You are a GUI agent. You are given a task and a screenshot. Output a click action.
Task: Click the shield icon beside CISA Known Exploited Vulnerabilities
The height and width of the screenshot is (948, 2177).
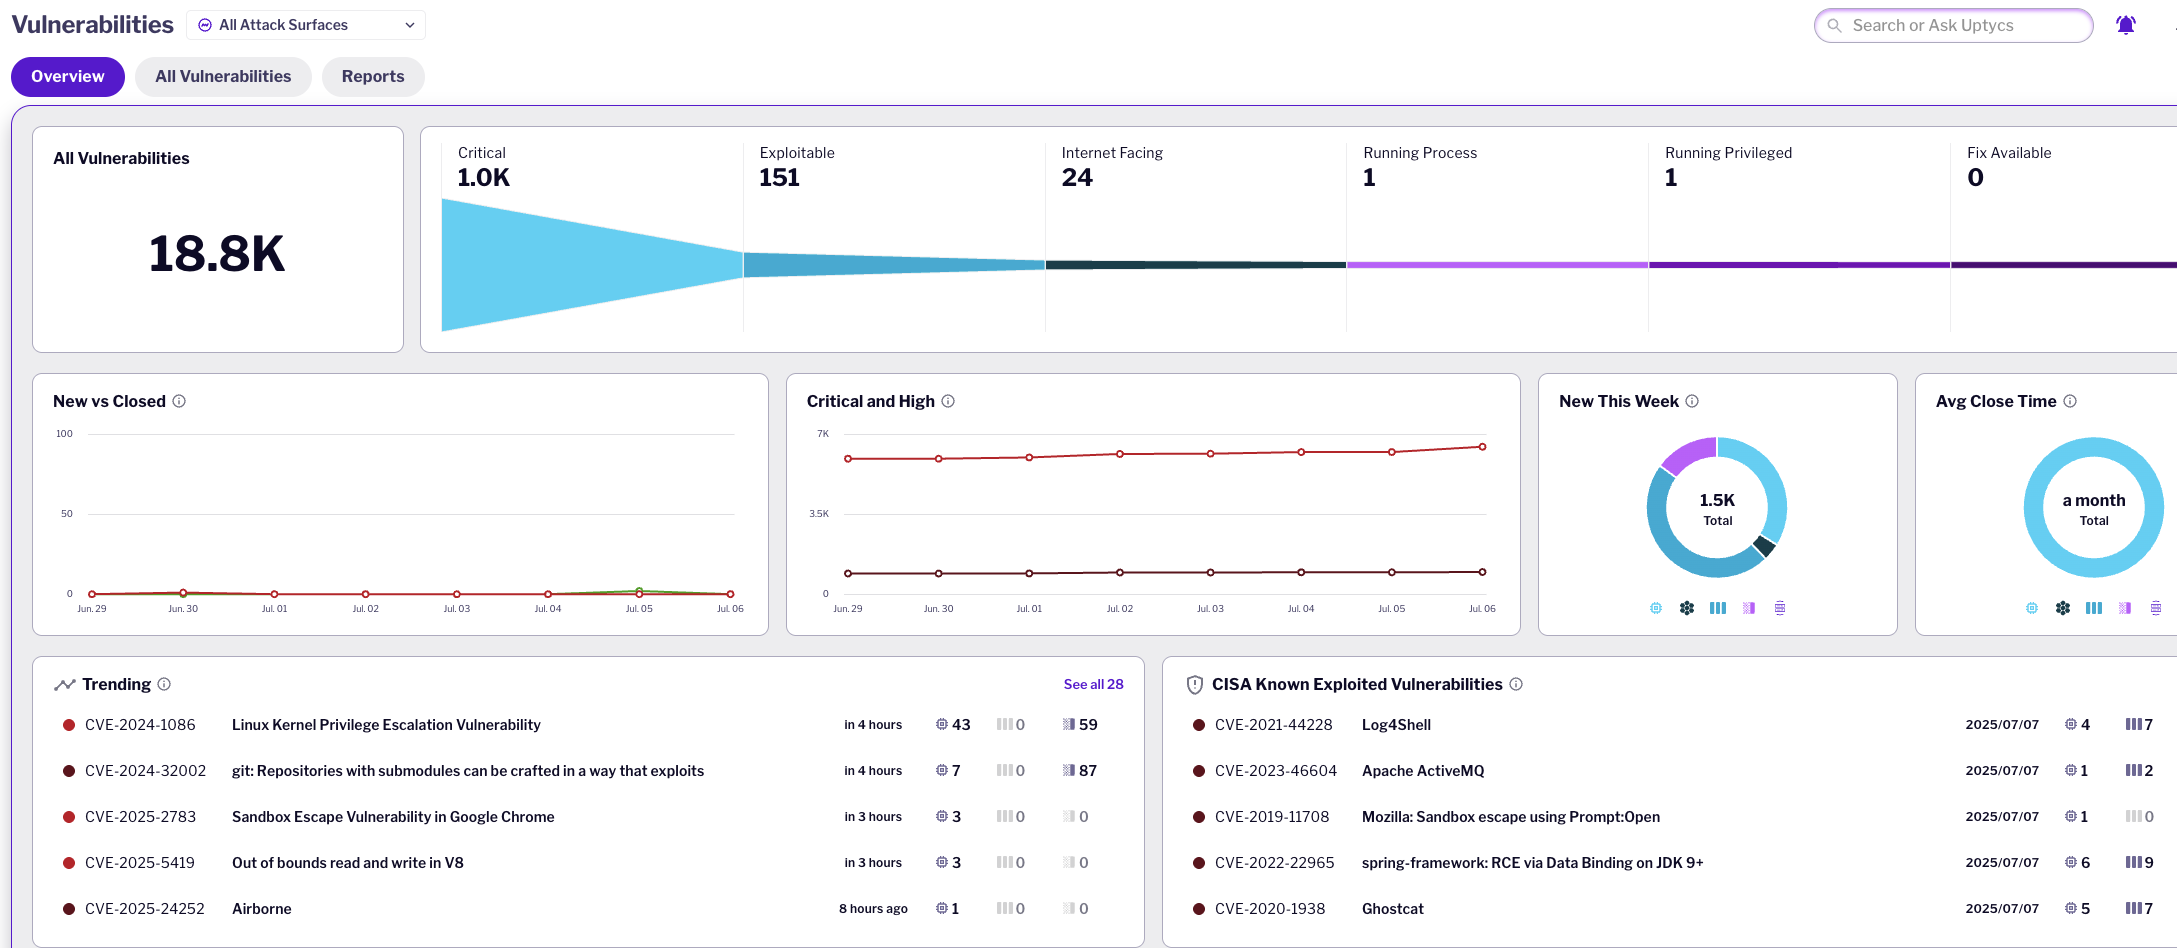pyautogui.click(x=1196, y=684)
